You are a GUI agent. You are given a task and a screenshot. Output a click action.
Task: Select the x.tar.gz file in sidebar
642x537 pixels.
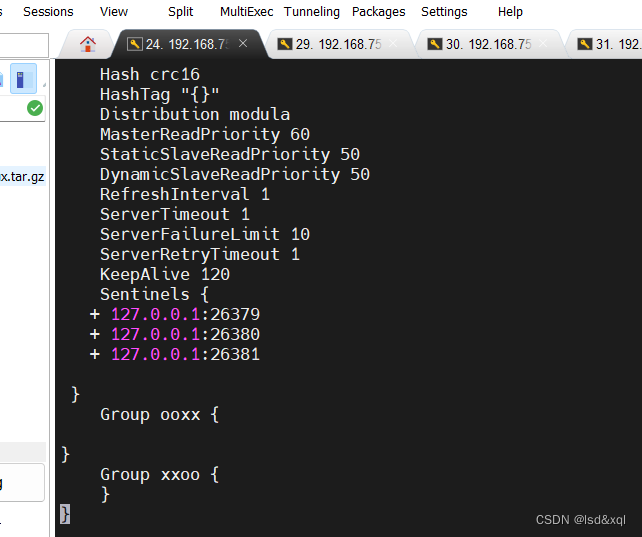coord(23,177)
